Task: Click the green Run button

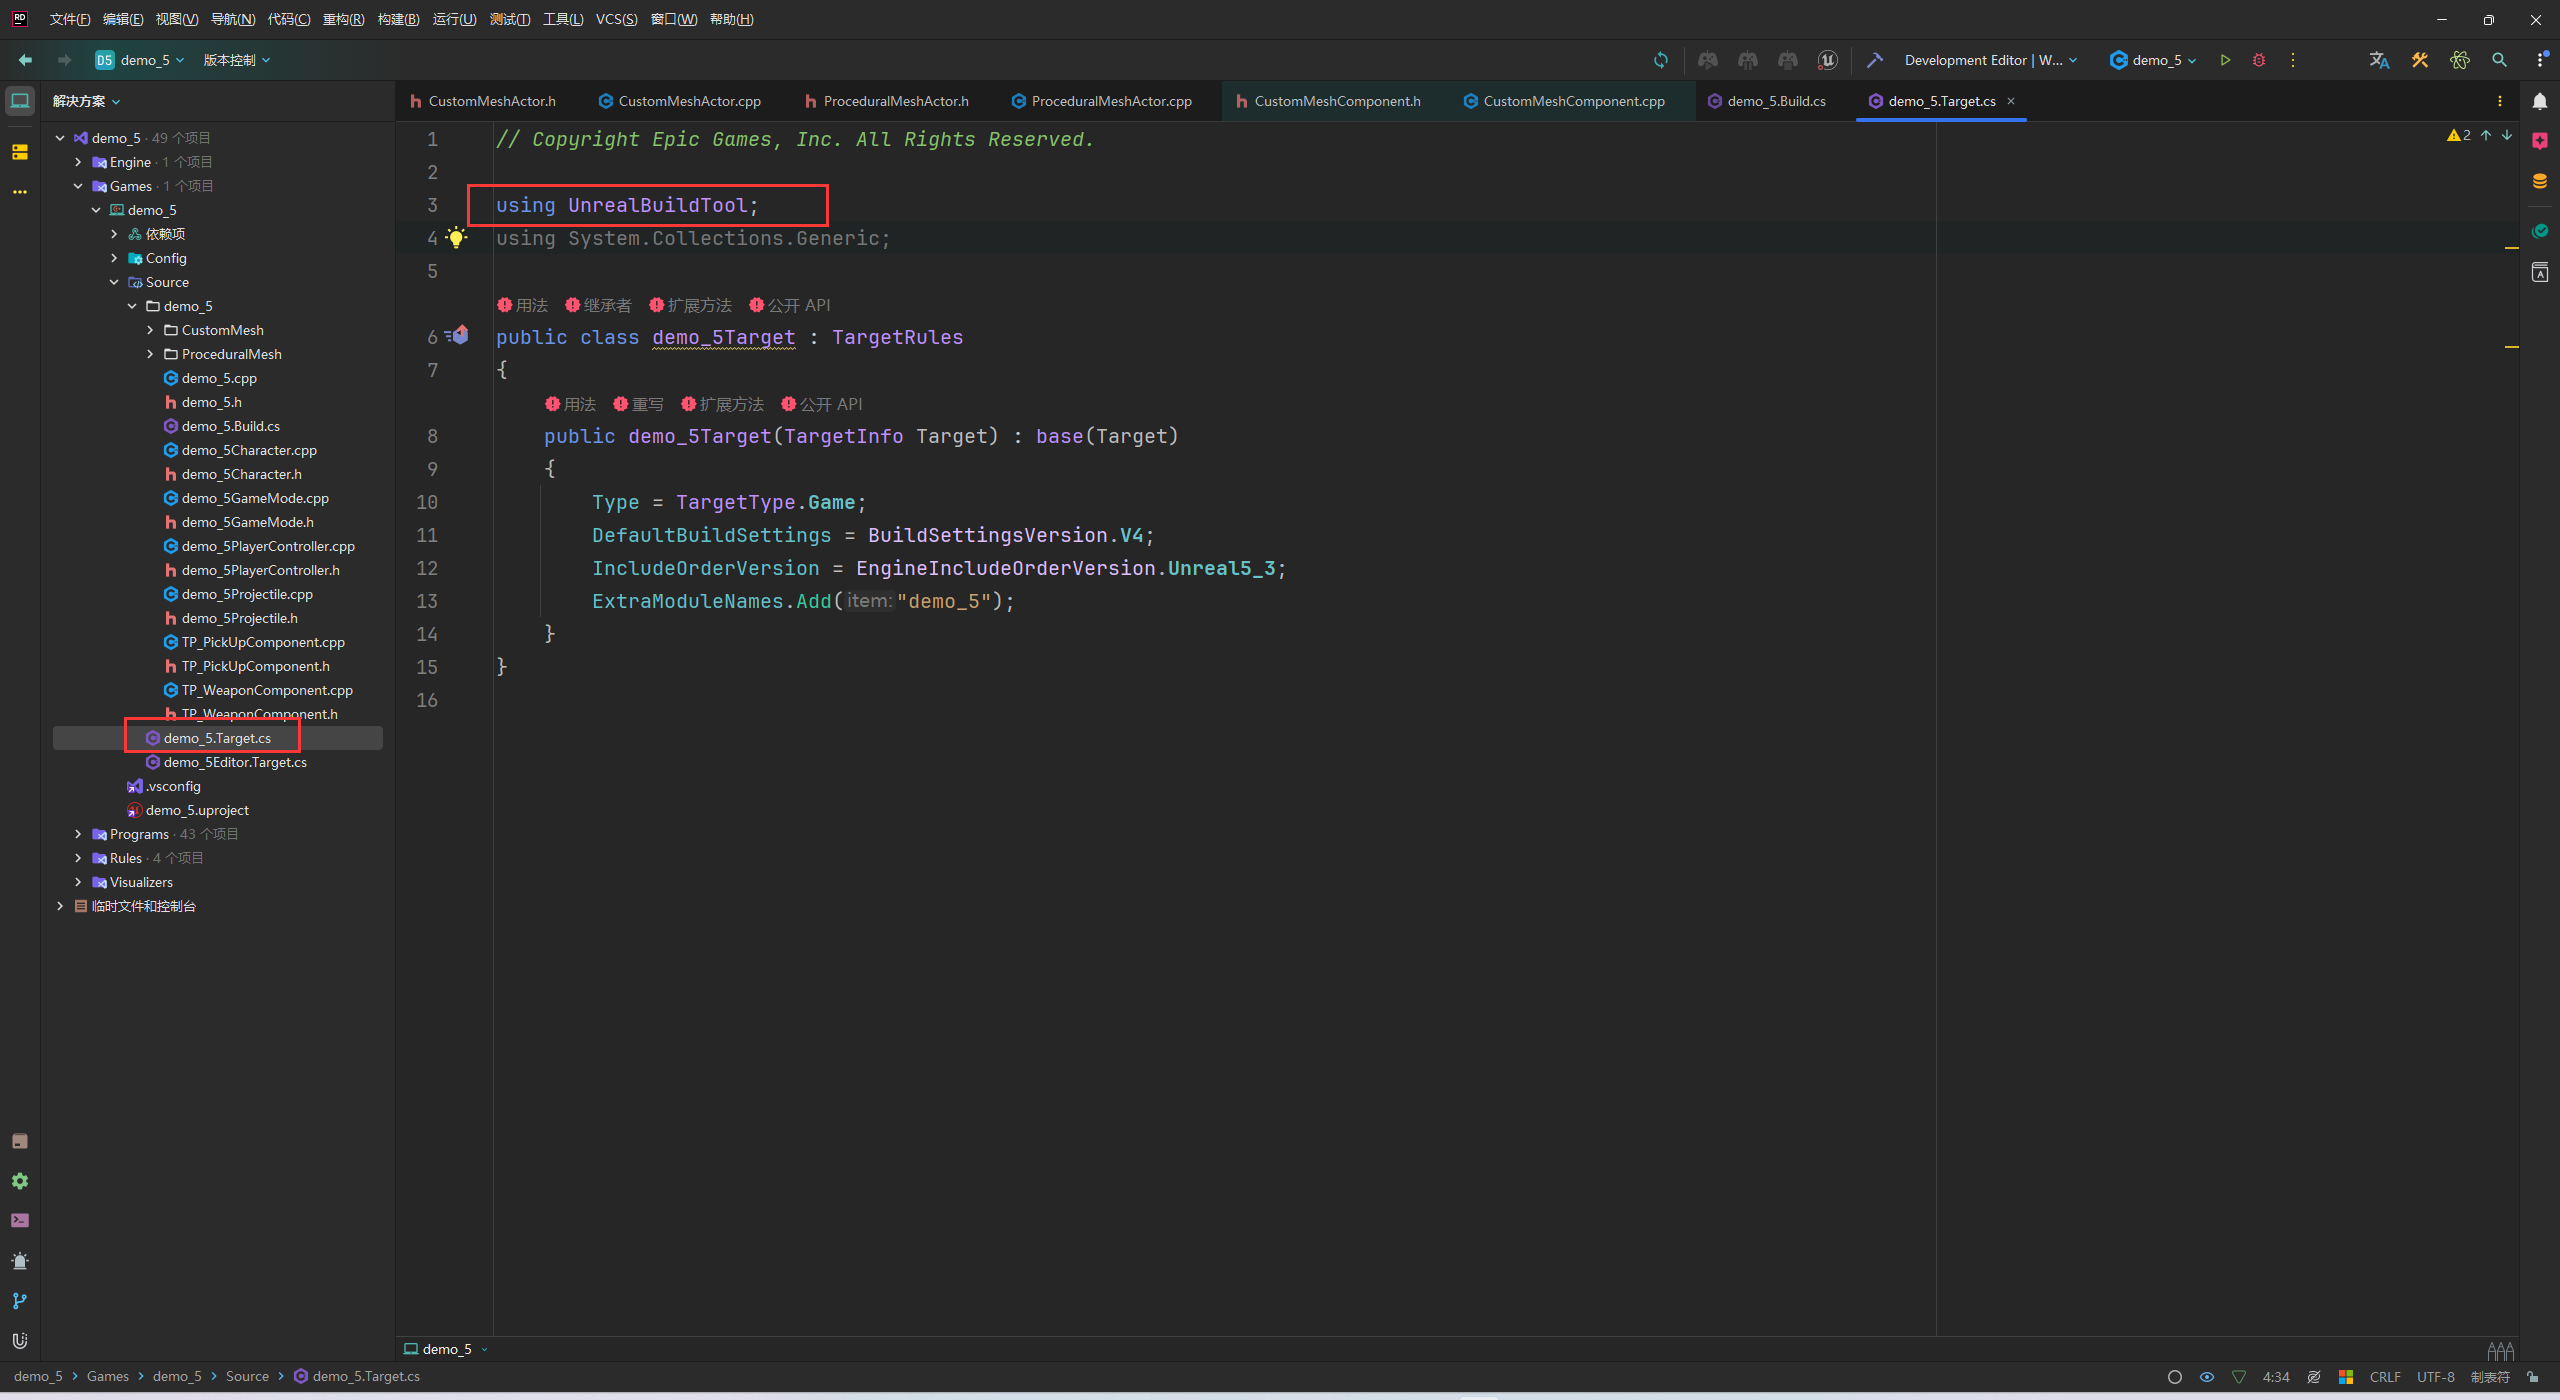Action: coord(2225,60)
